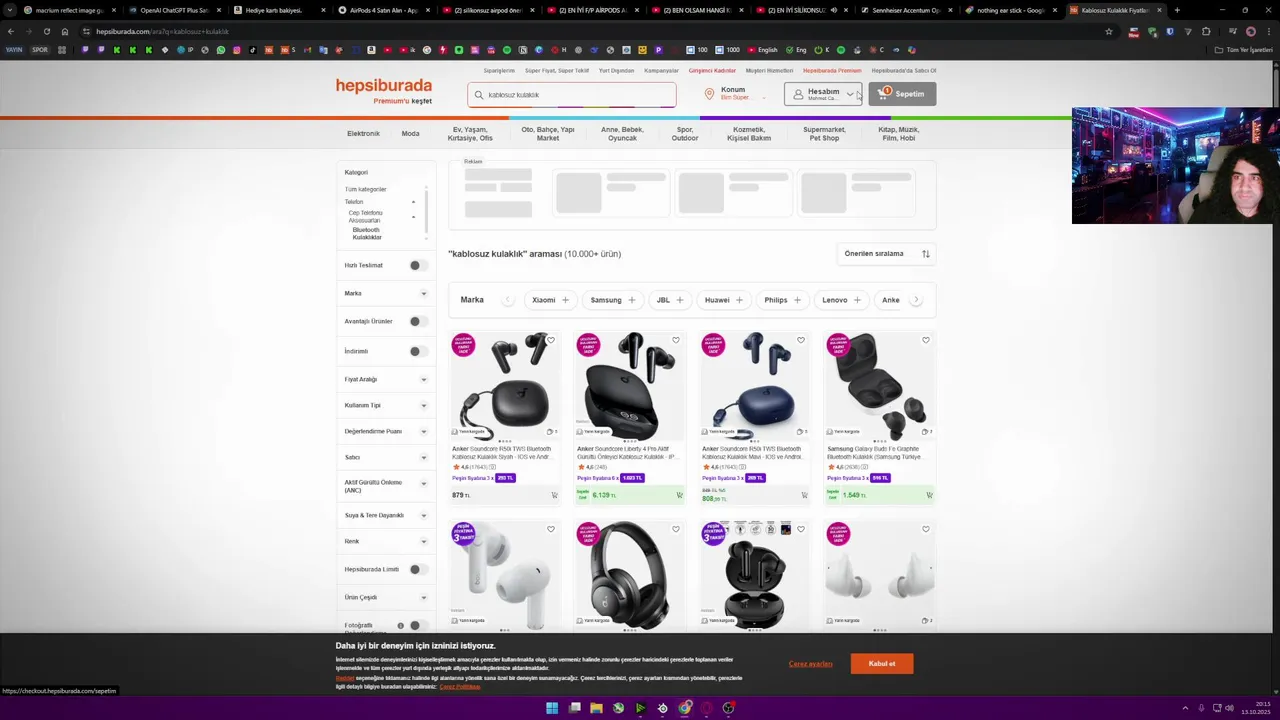
Task: Open the Önerilen sıralama sort dropdown
Action: point(886,254)
